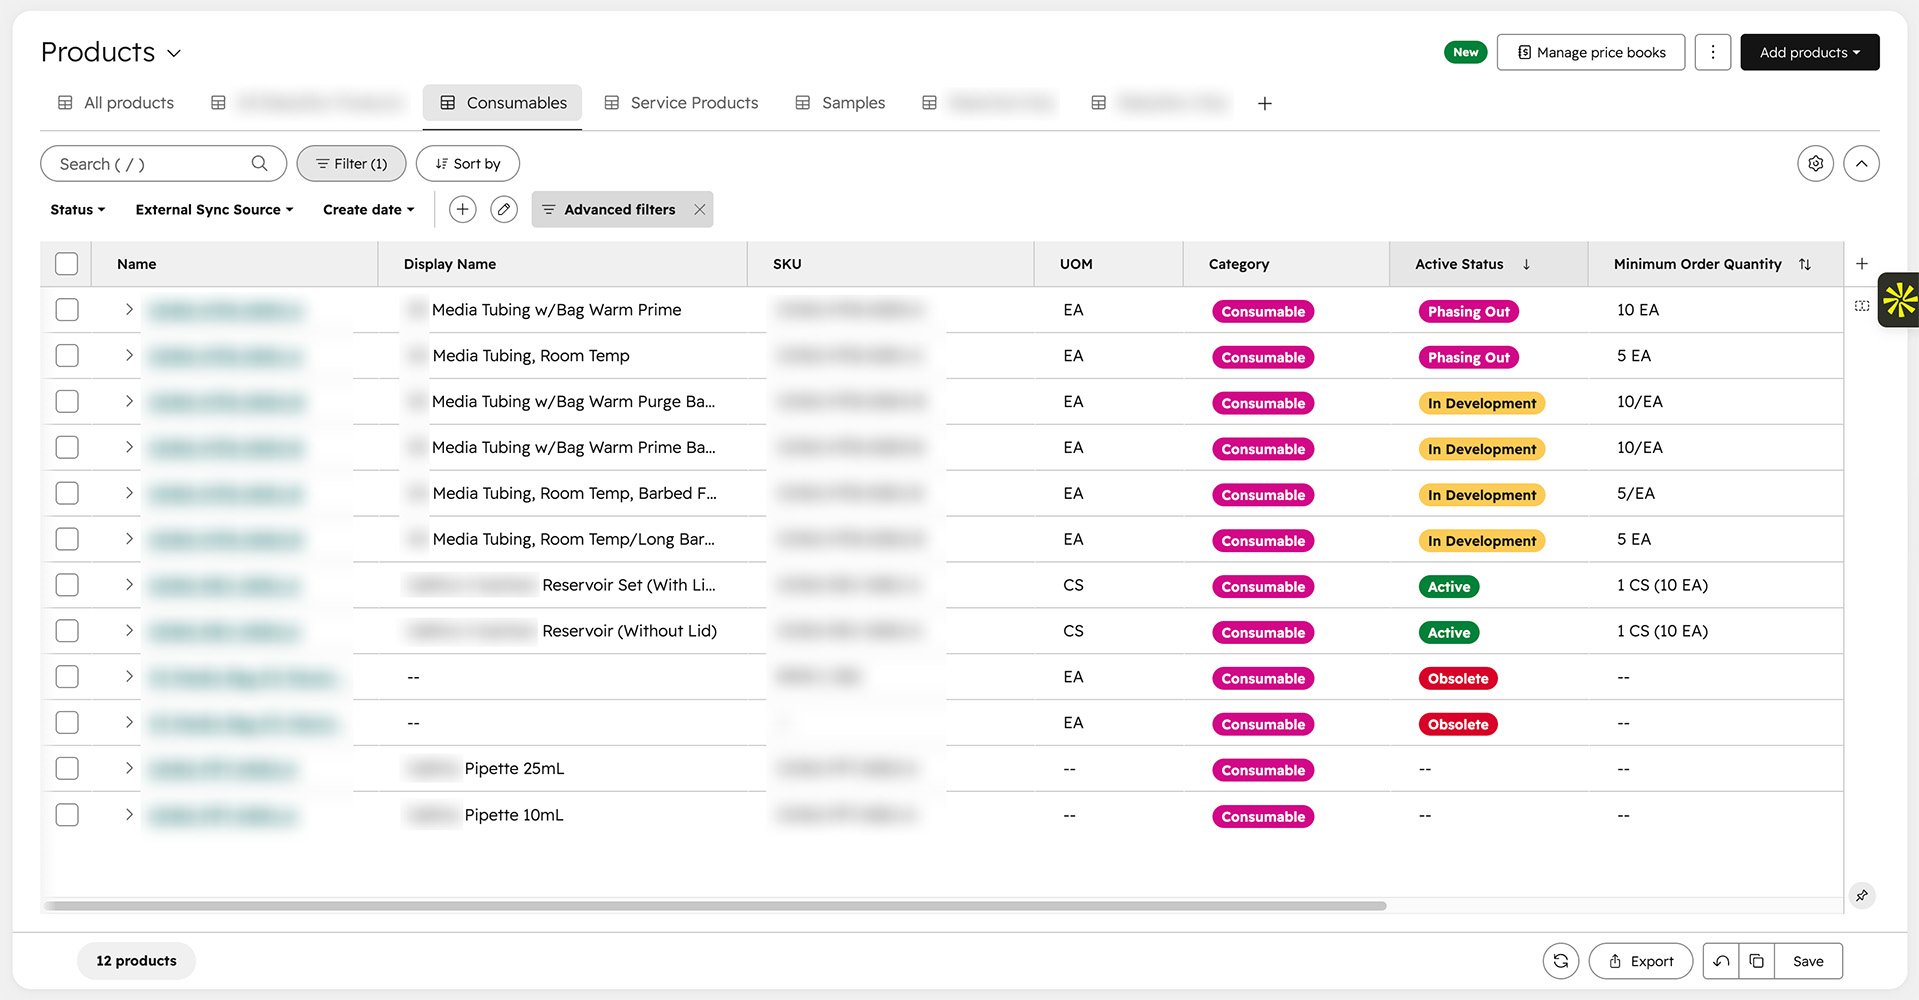Focus the Search input field

pyautogui.click(x=163, y=163)
